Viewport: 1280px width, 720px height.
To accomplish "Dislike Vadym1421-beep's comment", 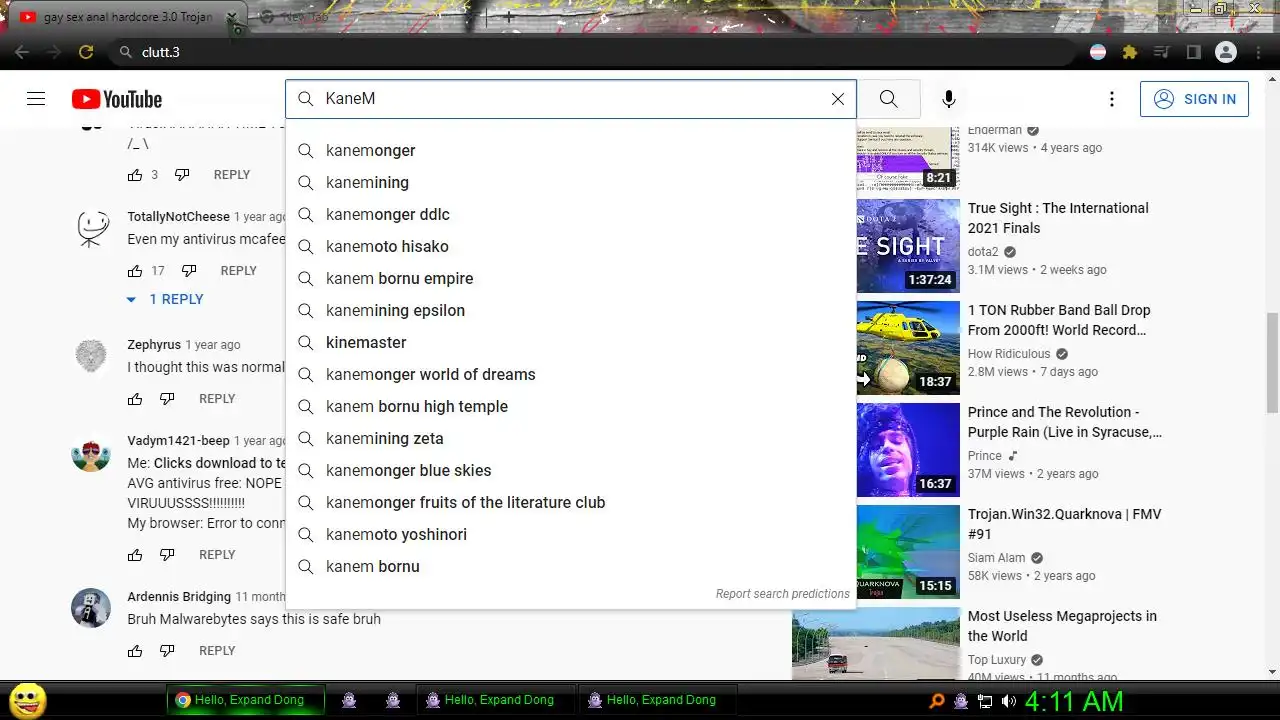I will click(167, 555).
